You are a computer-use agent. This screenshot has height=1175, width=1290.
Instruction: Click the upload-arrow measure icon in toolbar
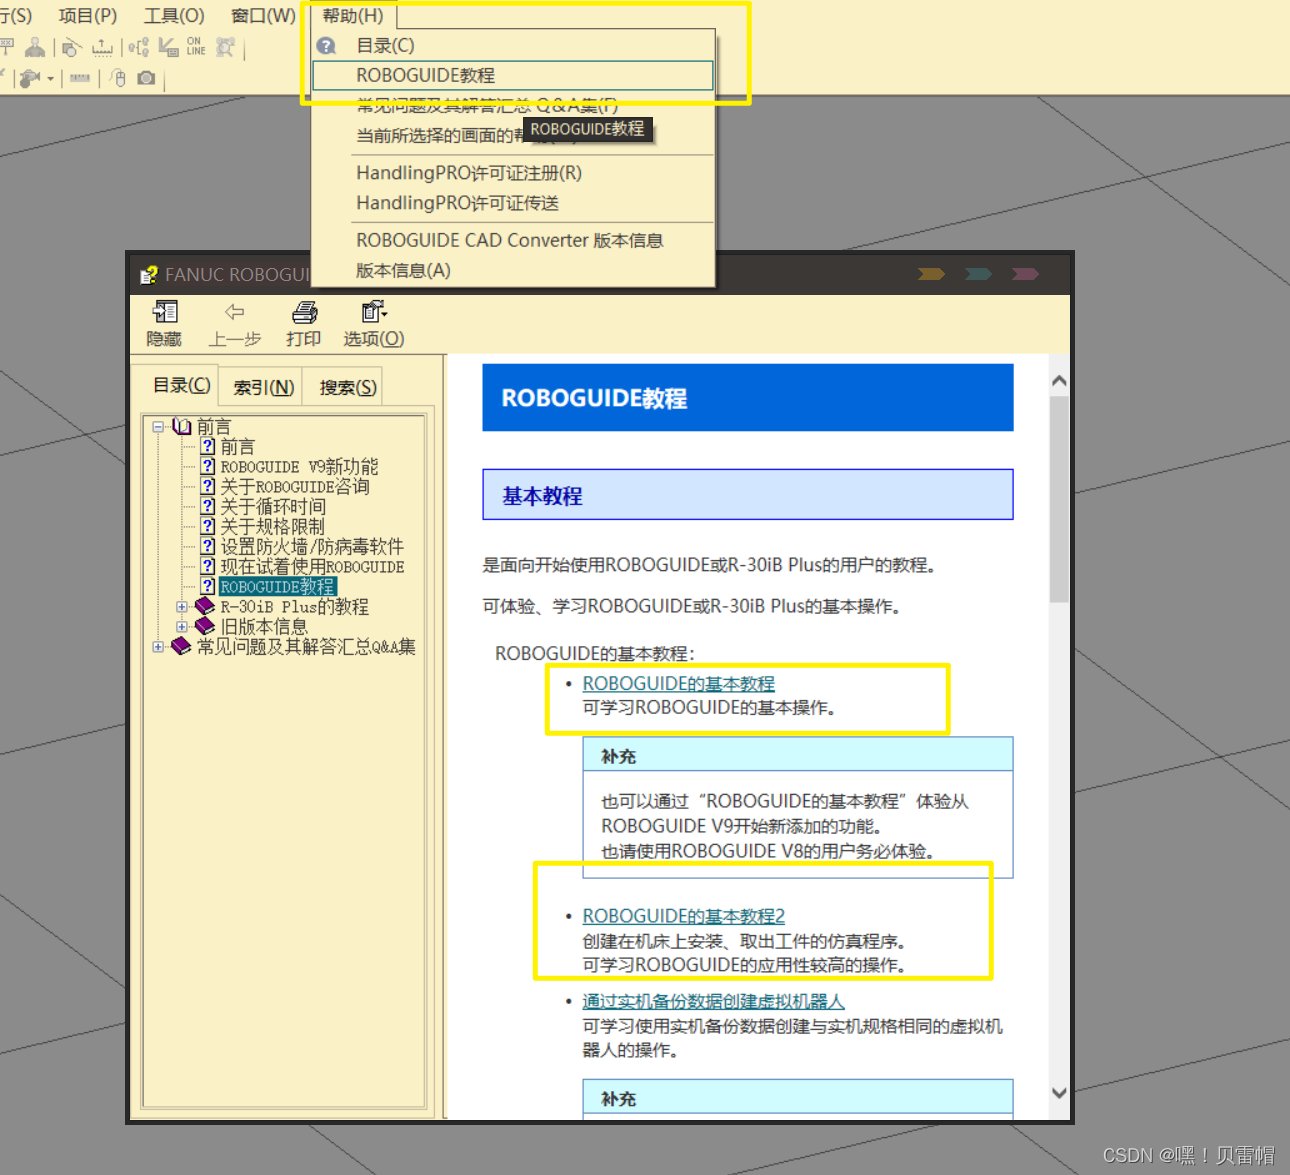[x=102, y=47]
